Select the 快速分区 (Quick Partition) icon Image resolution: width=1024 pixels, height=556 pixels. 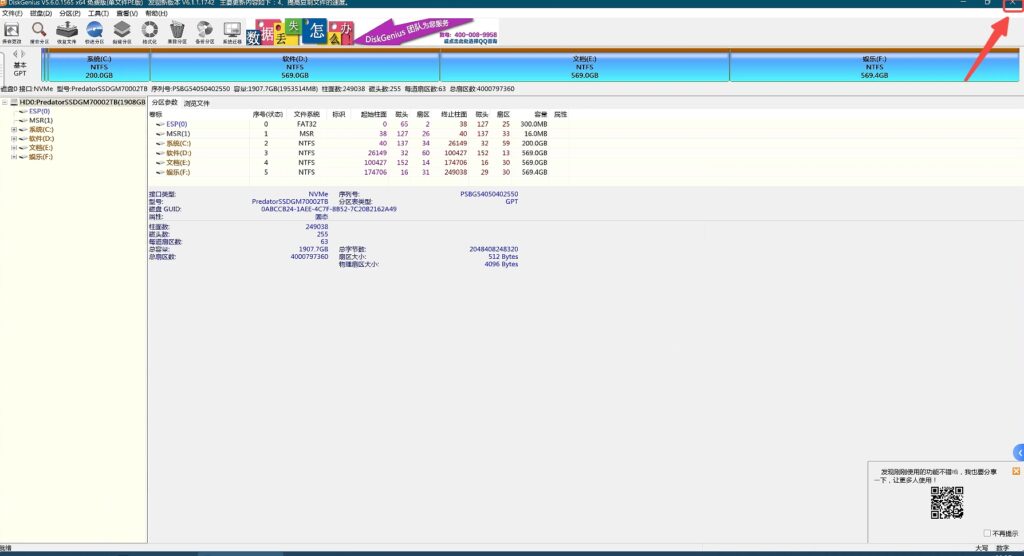(94, 32)
